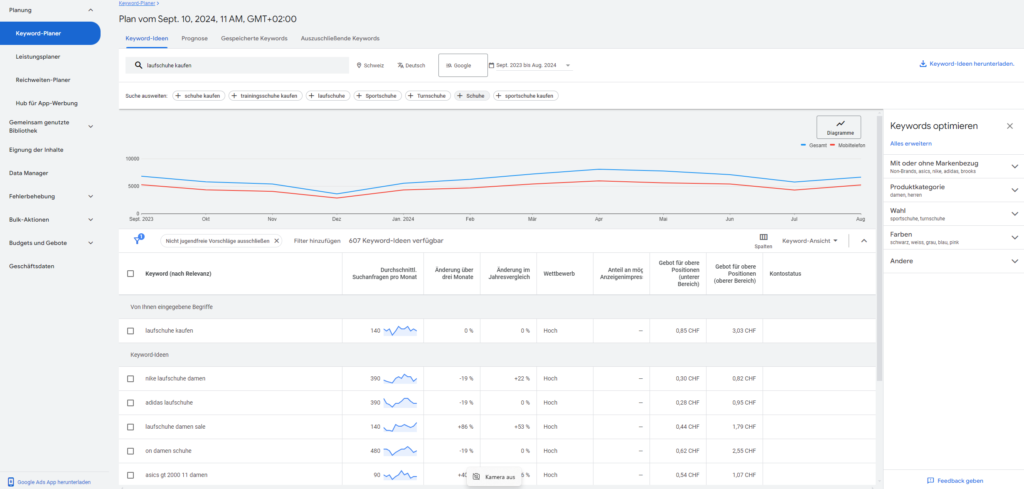Add 'Sportschuhe' suggestion chip
The height and width of the screenshot is (489, 1024).
[377, 96]
